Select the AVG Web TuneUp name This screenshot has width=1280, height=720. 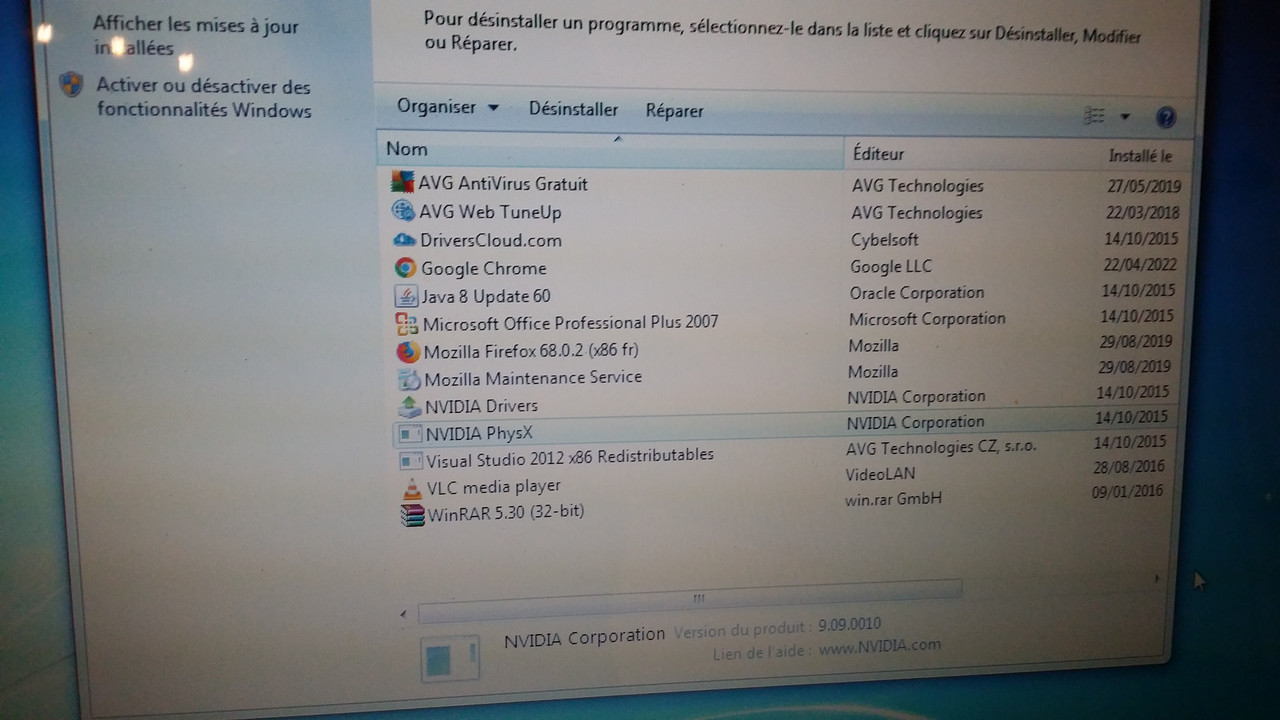(x=490, y=212)
